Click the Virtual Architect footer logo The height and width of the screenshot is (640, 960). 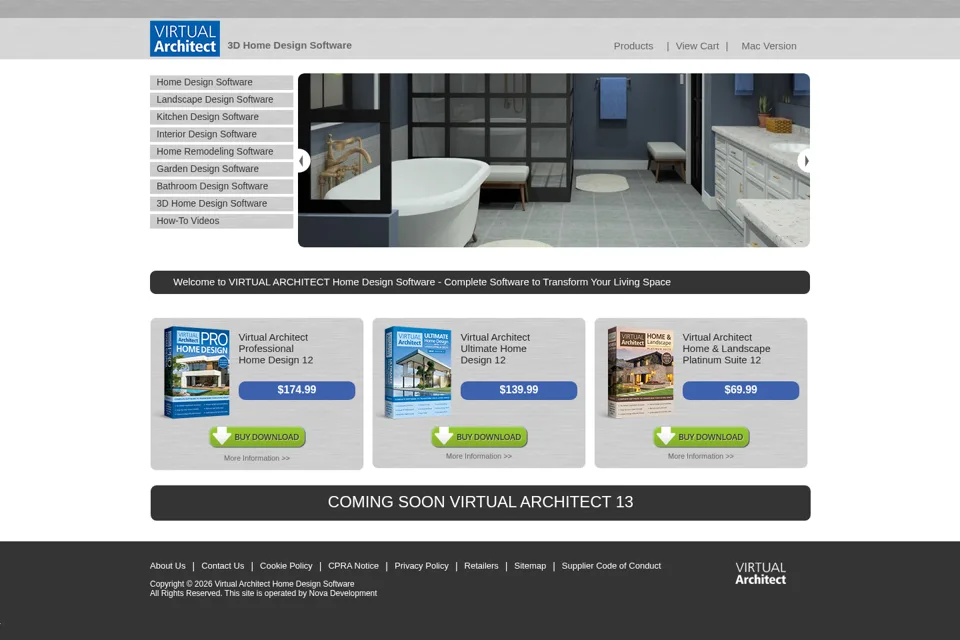coord(760,573)
